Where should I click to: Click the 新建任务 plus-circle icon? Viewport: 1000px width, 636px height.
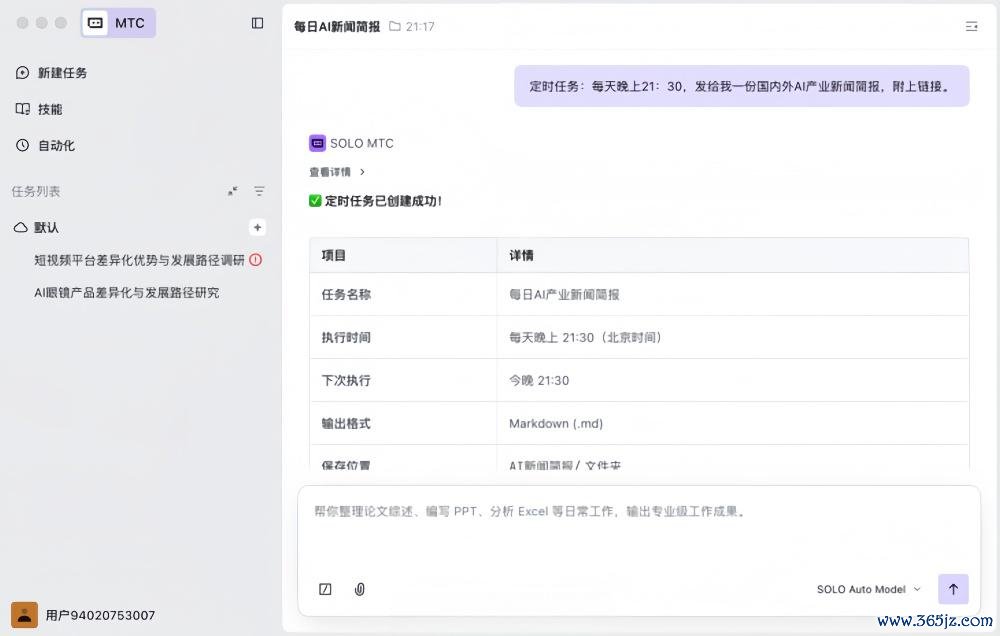click(x=22, y=73)
